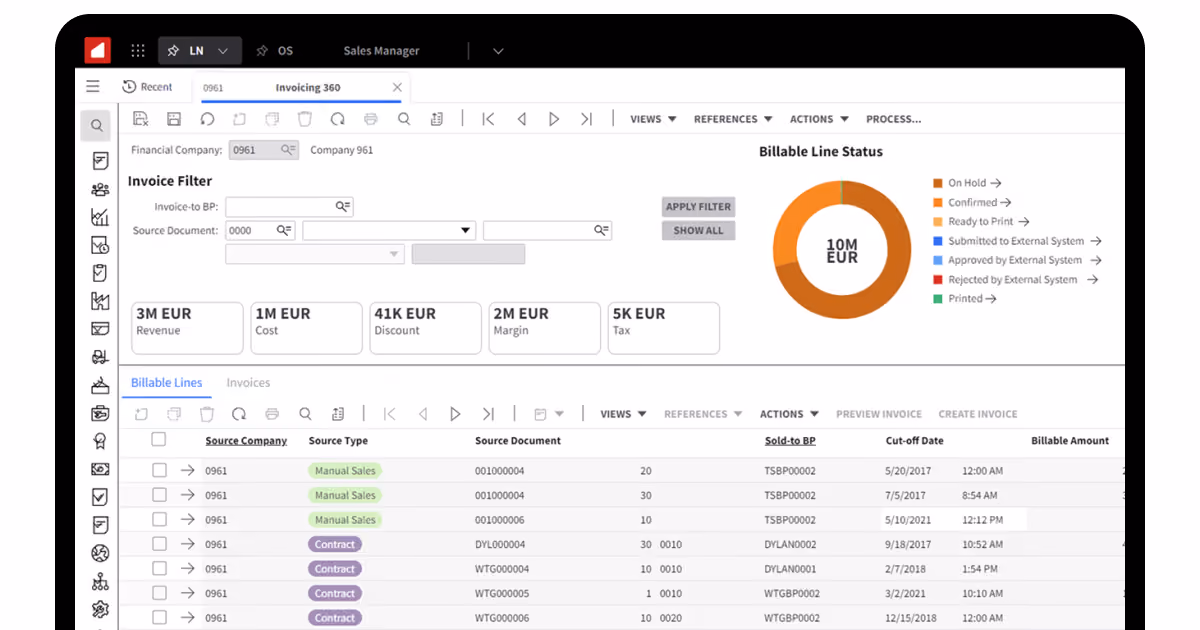
Task: Select the Billable Lines tab
Action: (x=166, y=383)
